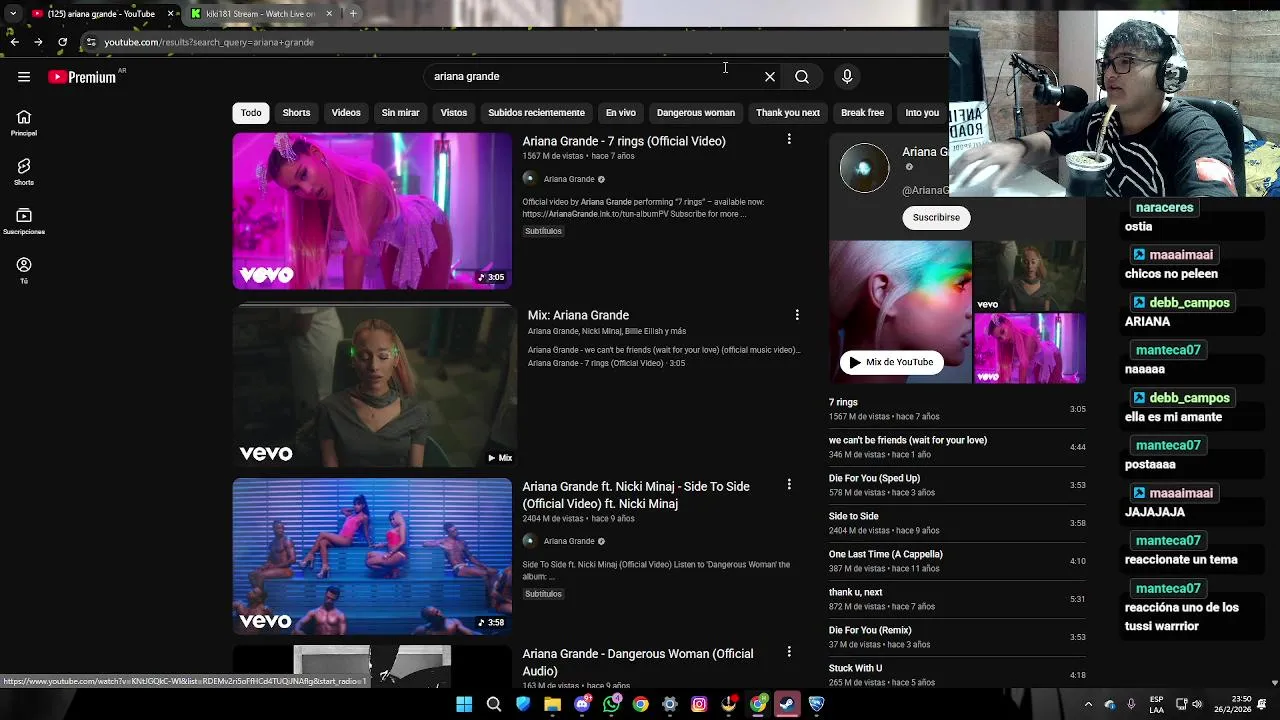Open Shorts in the left sidebar

point(24,172)
